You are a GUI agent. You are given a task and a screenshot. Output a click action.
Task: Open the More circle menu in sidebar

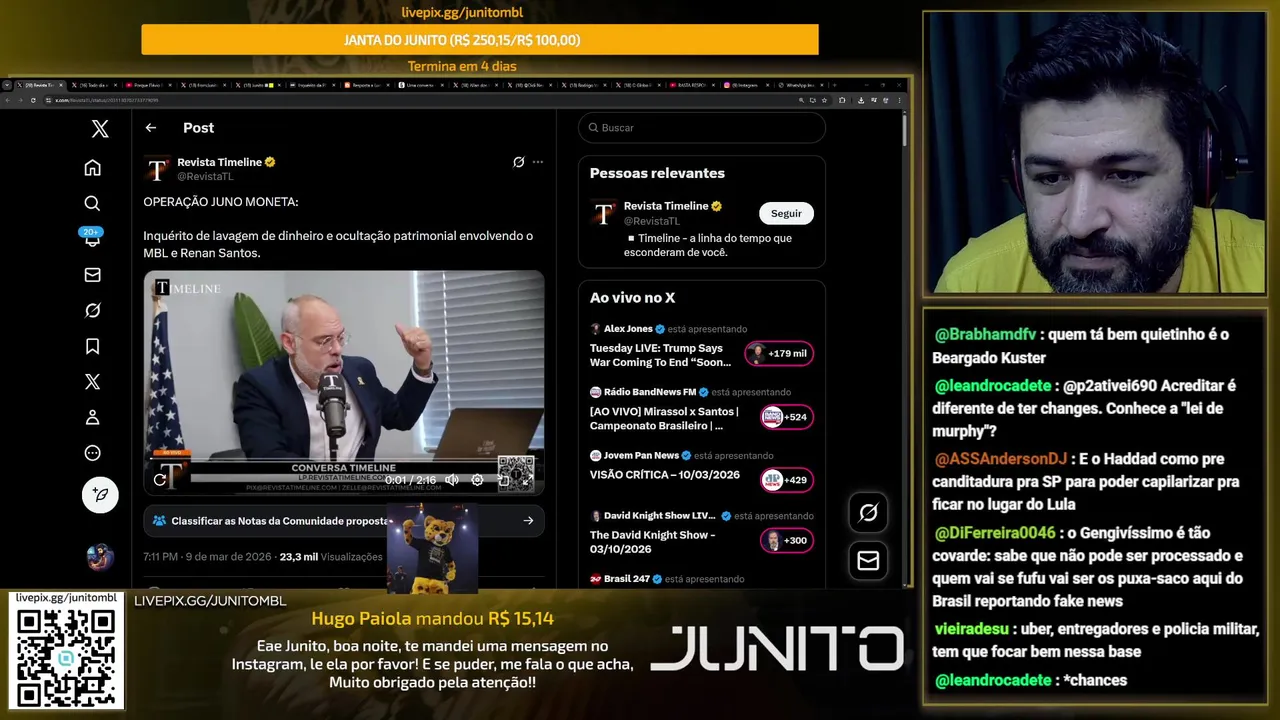pyautogui.click(x=92, y=453)
